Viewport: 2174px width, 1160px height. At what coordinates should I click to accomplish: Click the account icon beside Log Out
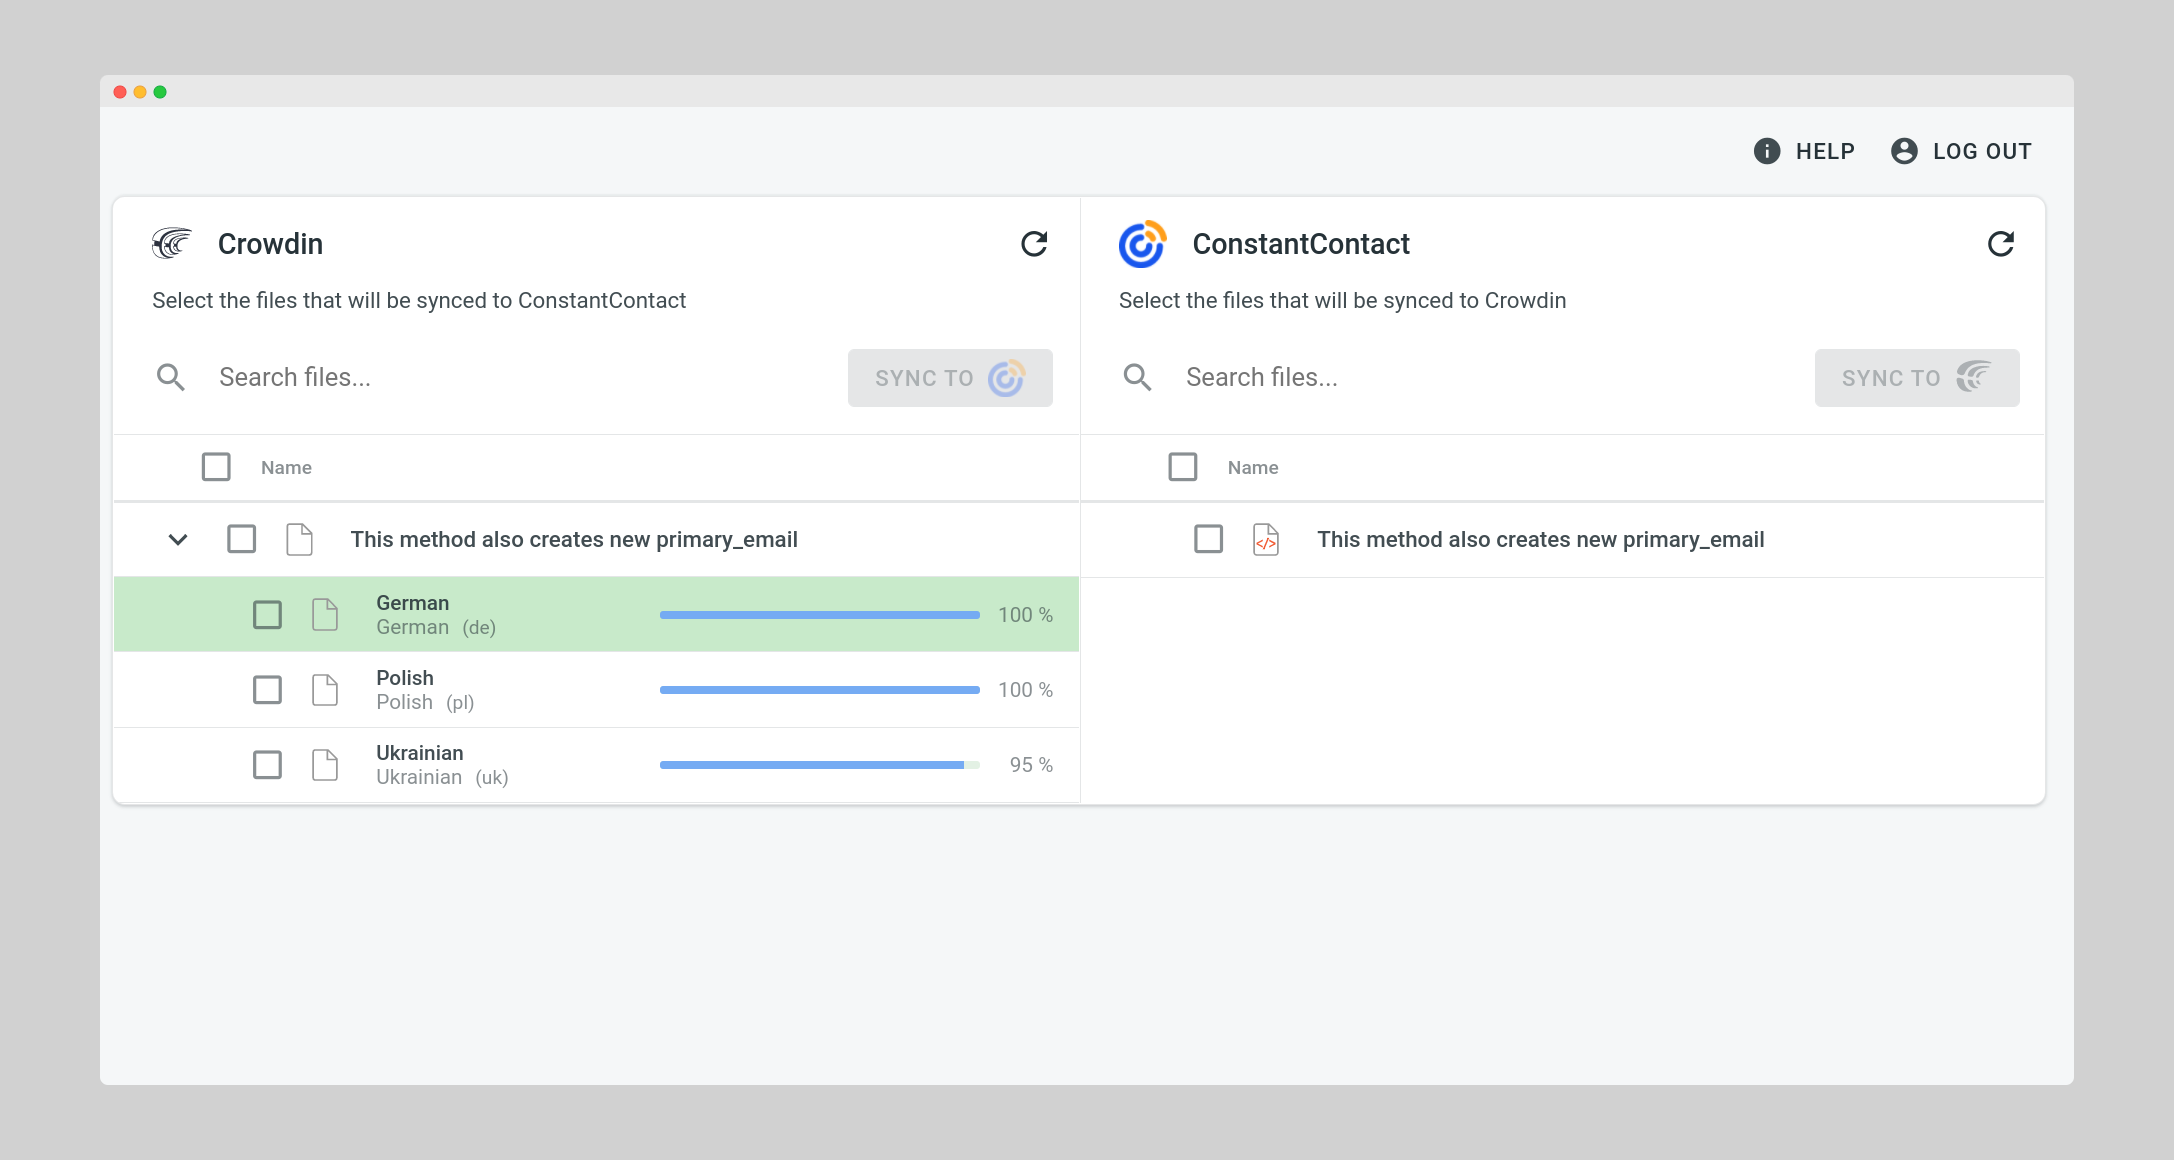tap(1904, 151)
